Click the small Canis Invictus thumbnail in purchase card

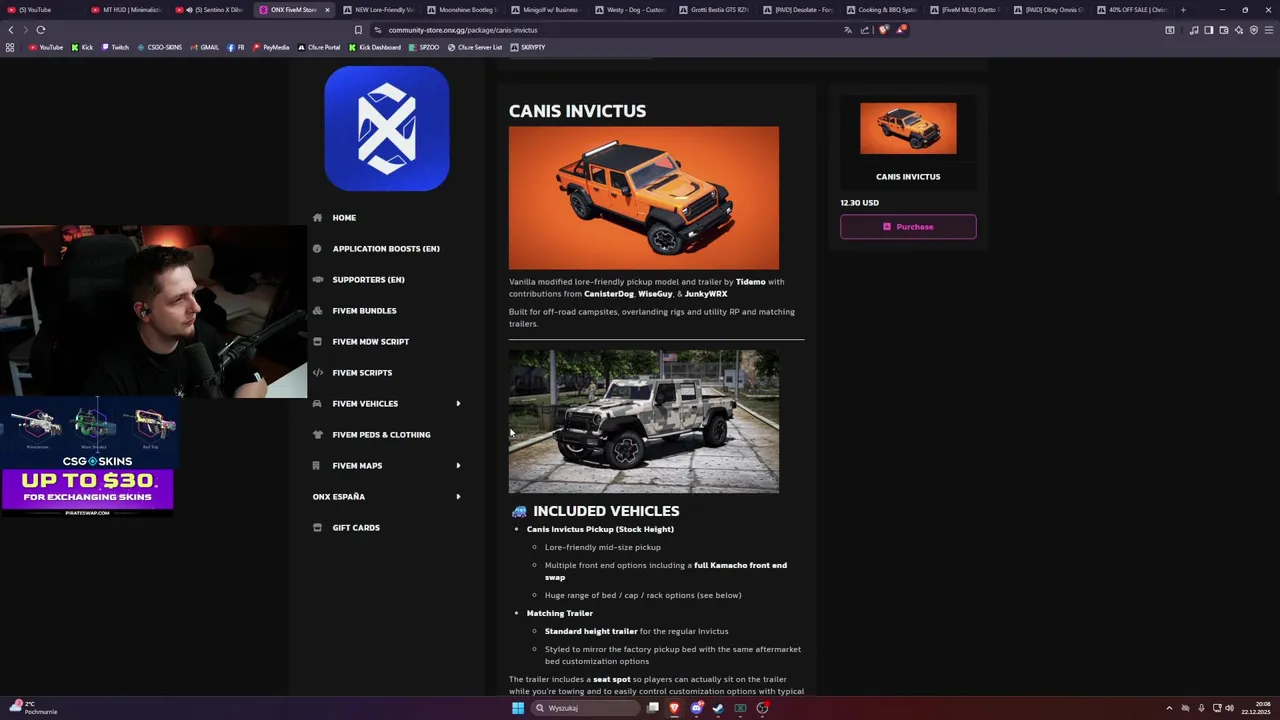point(908,128)
